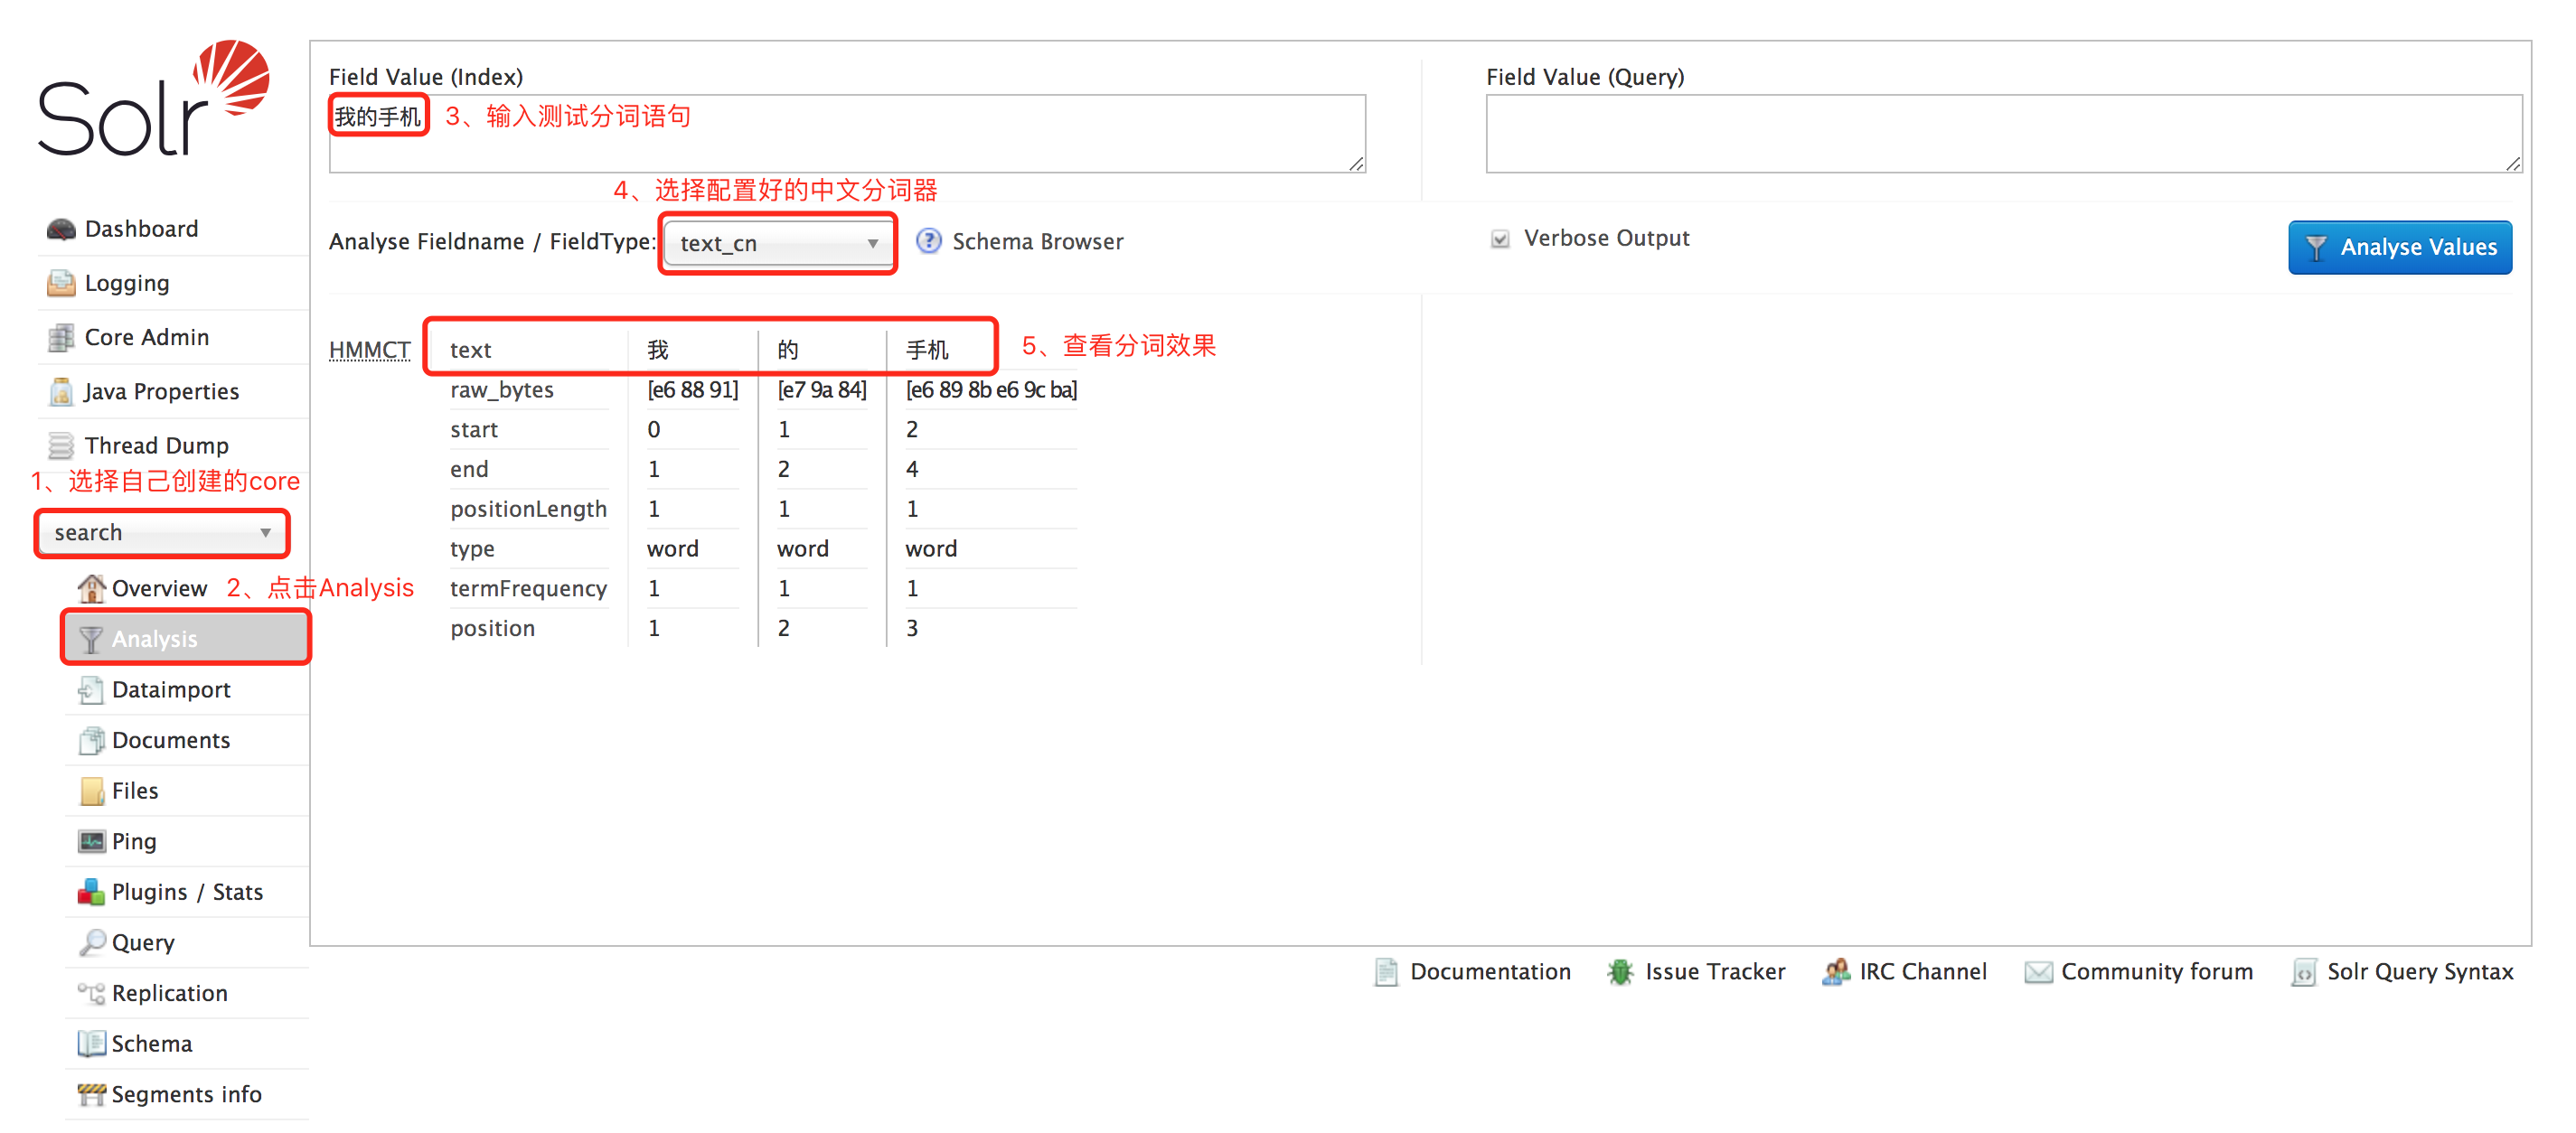Click the Field Value (Index) text area
Screen dimensions: 2576x1133
tap(847, 134)
